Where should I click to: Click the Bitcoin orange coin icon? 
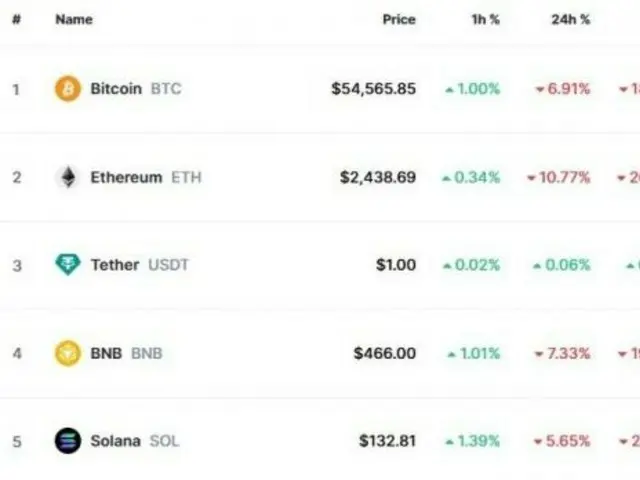click(68, 89)
